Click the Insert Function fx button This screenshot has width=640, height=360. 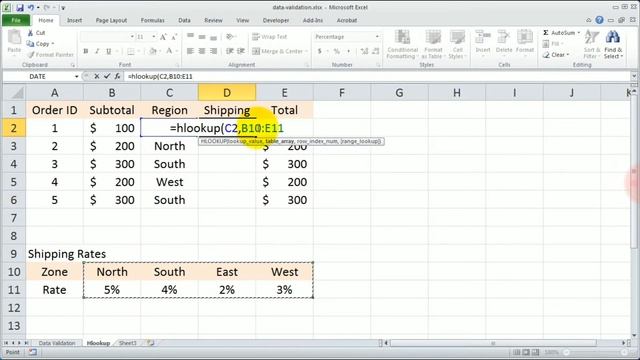click(x=118, y=76)
